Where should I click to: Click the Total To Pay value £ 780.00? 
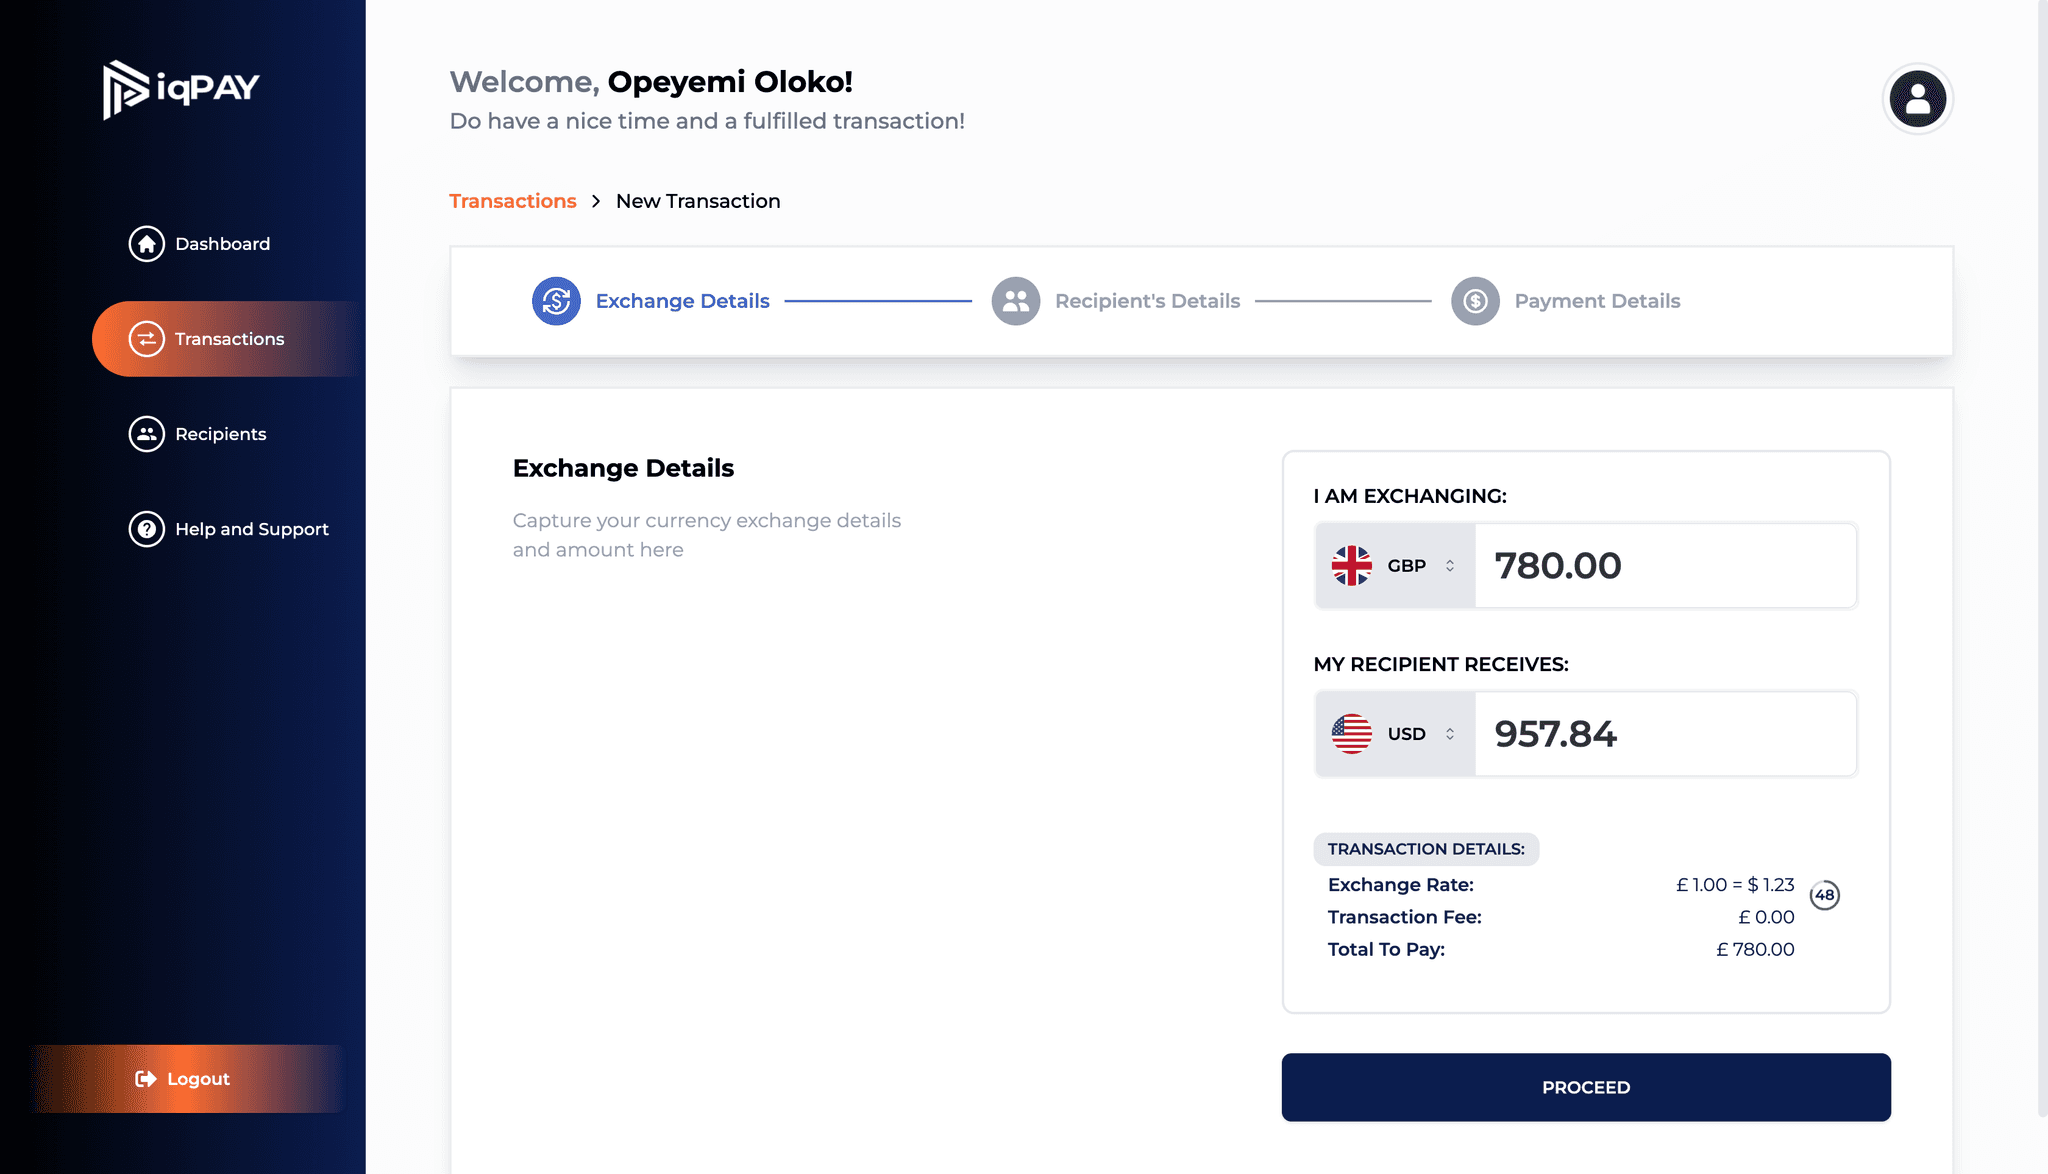(x=1755, y=949)
